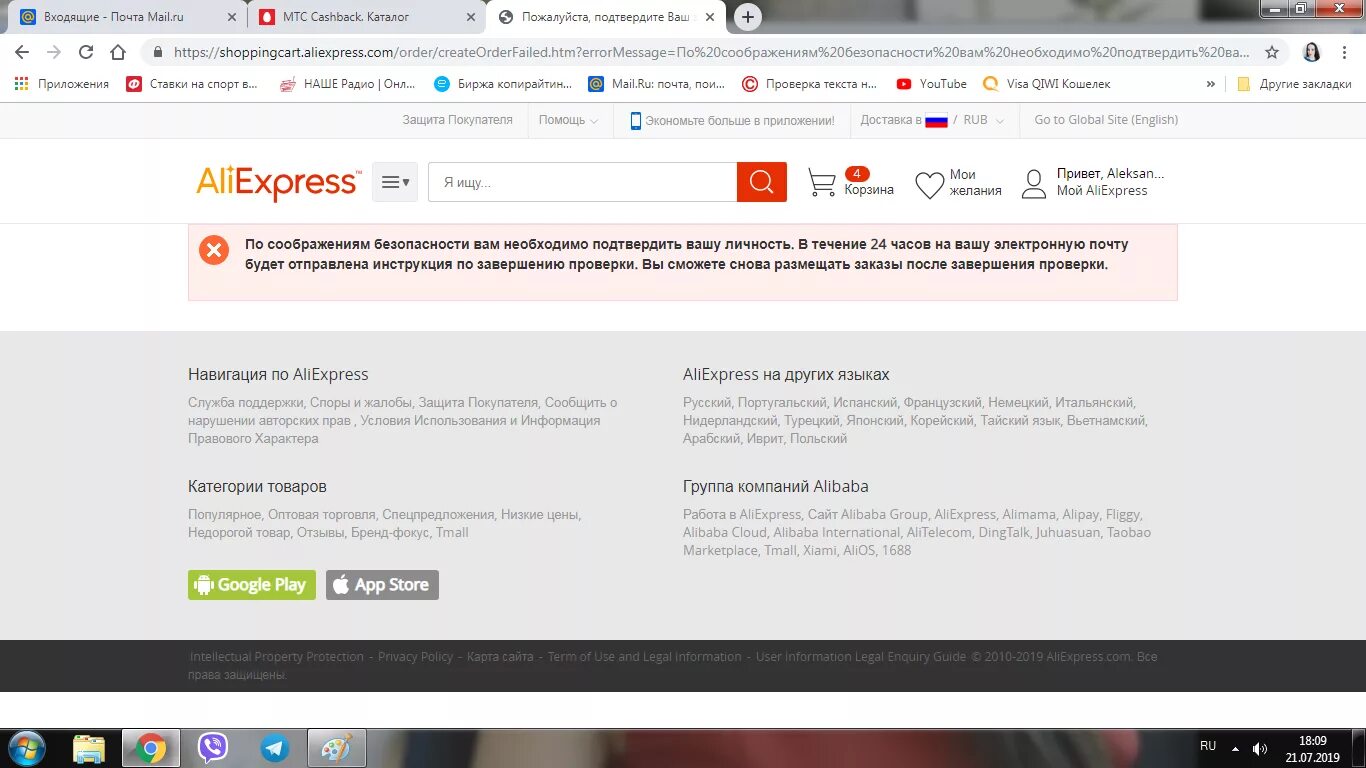Click Карта сайта footer link

[x=500, y=657]
